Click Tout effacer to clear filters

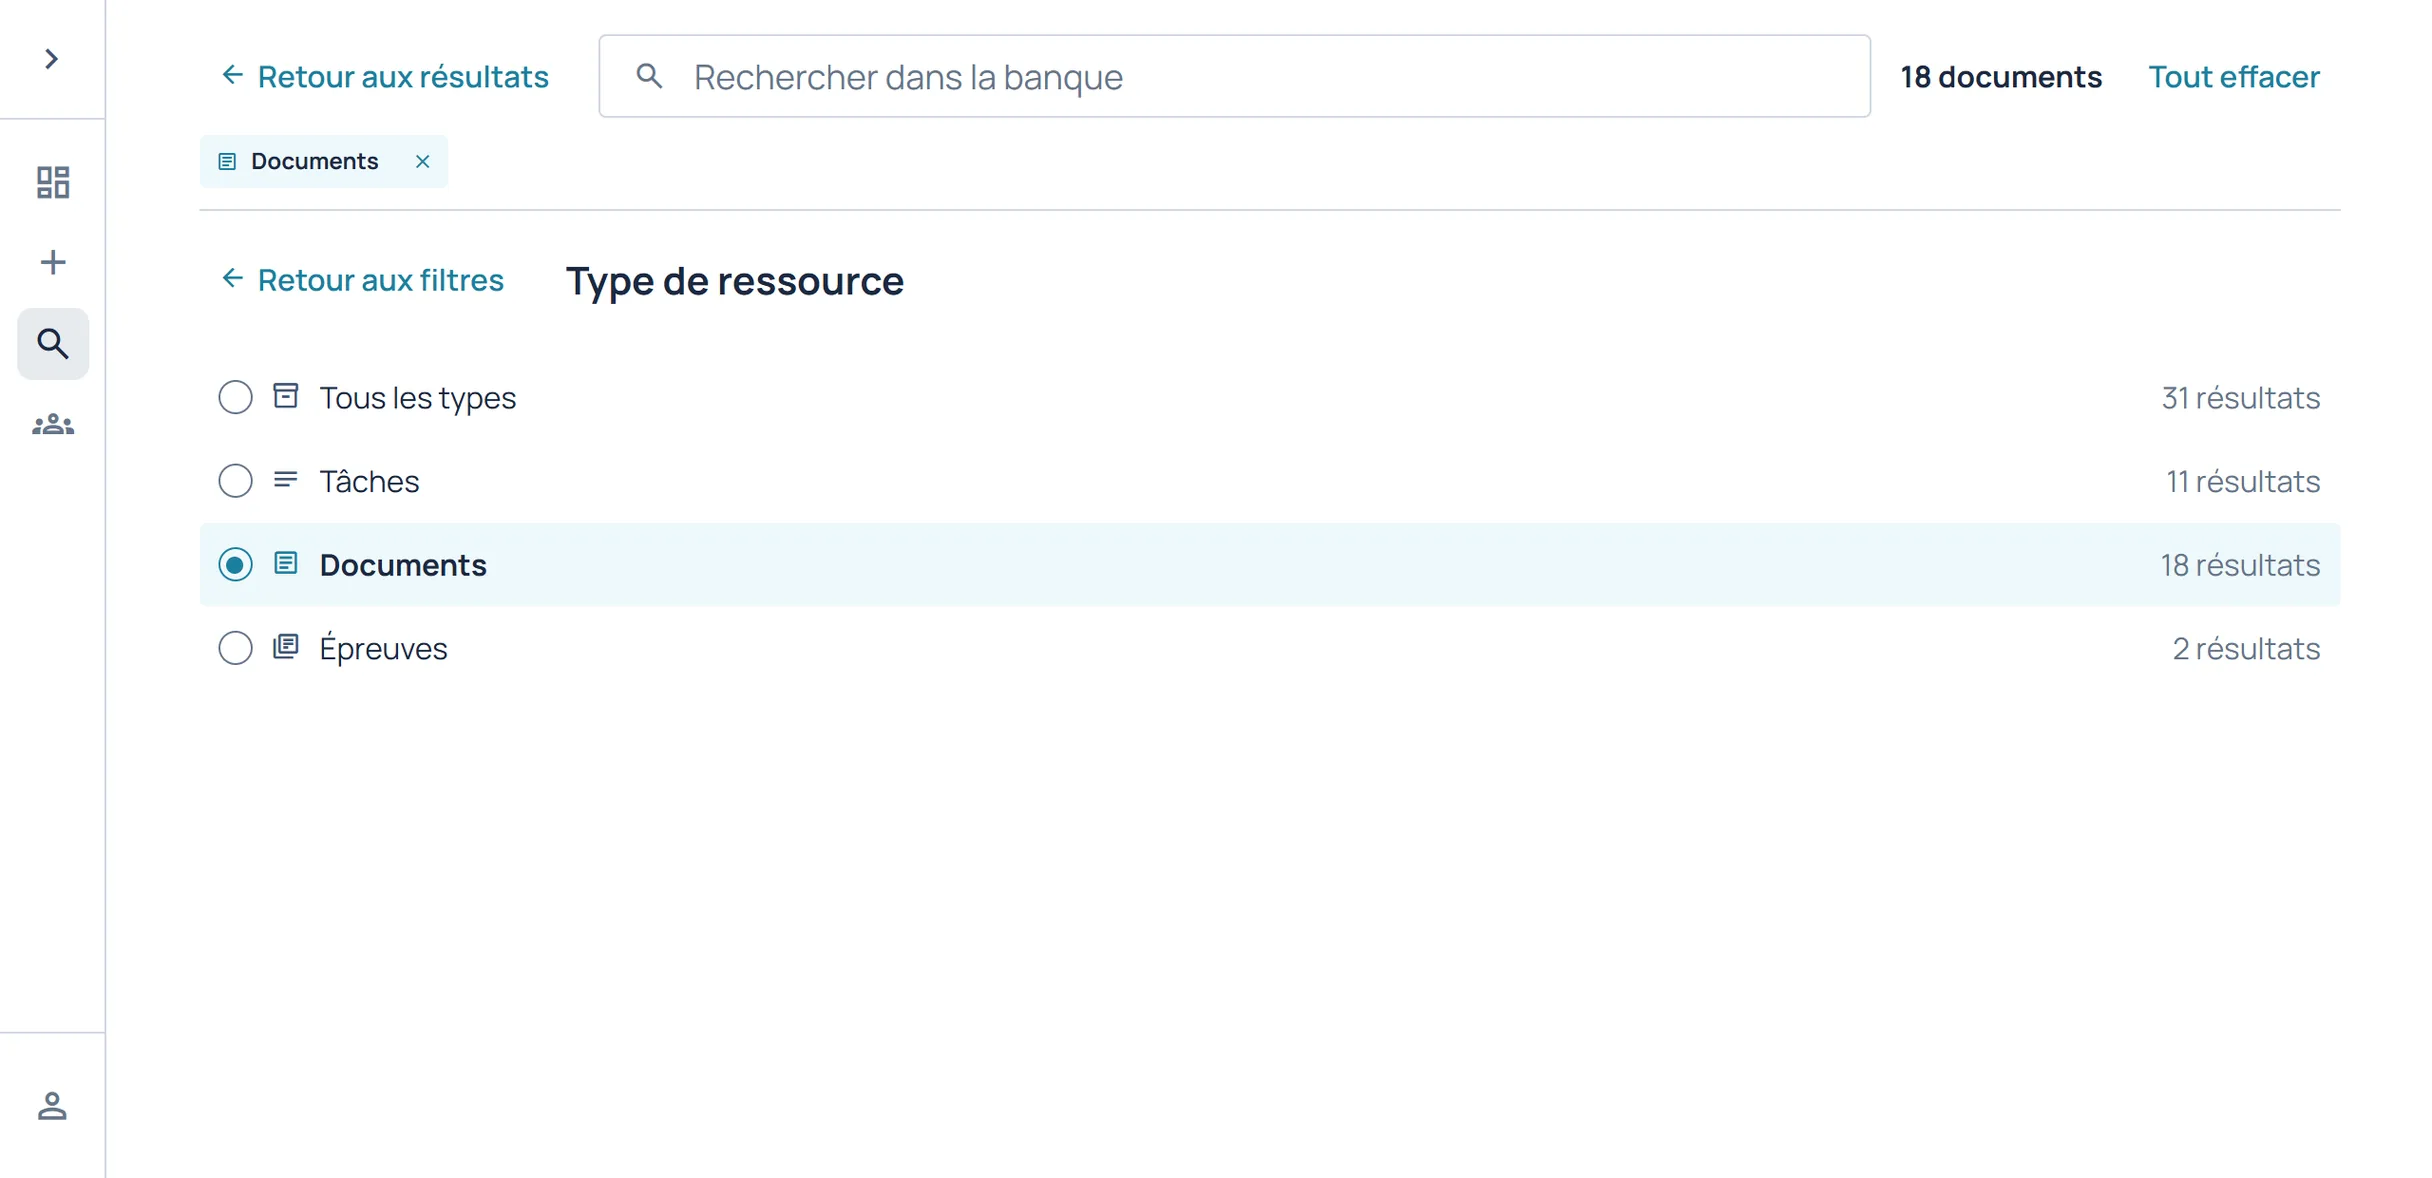2234,76
